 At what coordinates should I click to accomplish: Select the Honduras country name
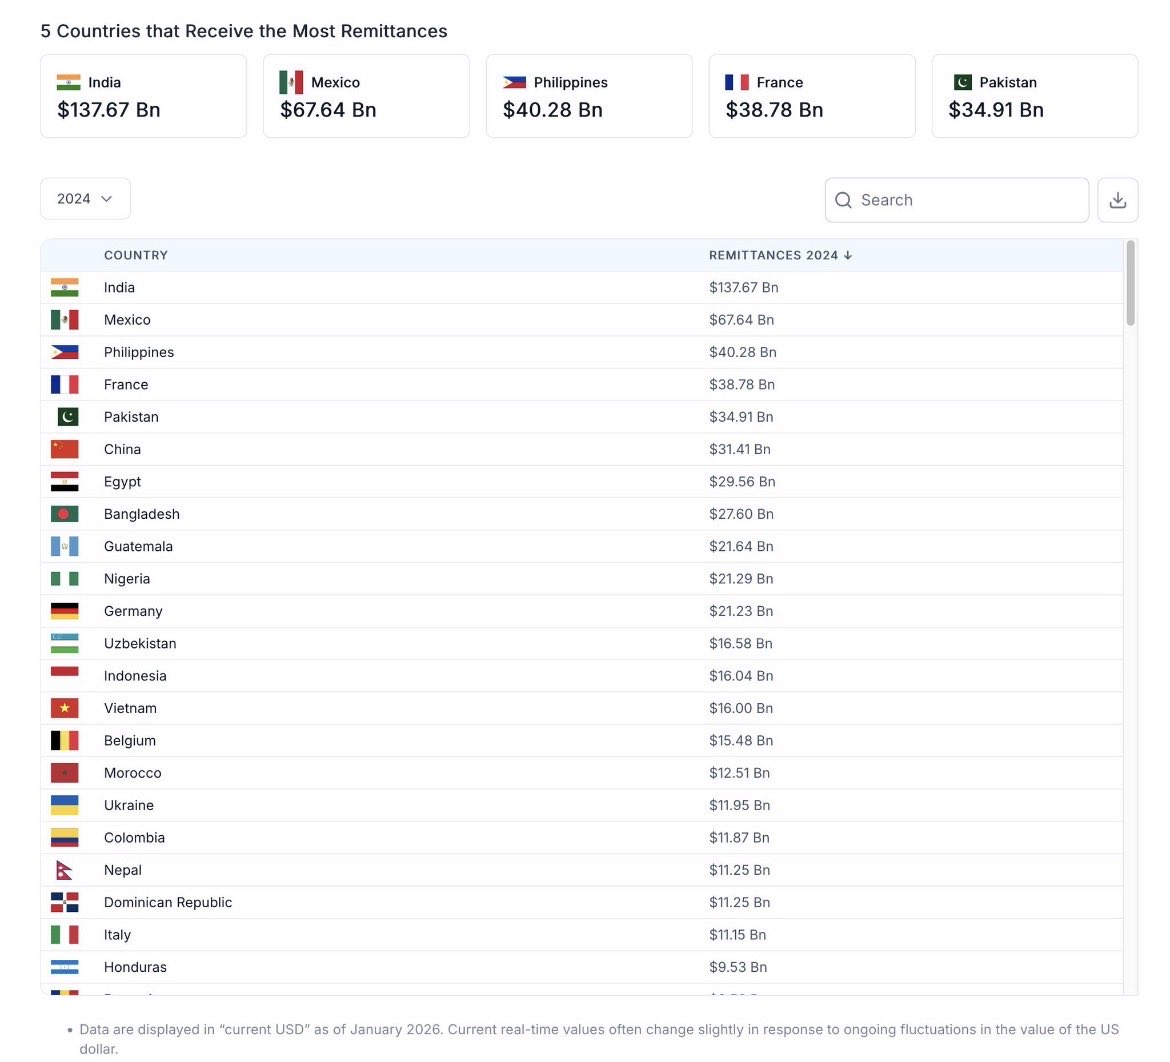(x=135, y=967)
